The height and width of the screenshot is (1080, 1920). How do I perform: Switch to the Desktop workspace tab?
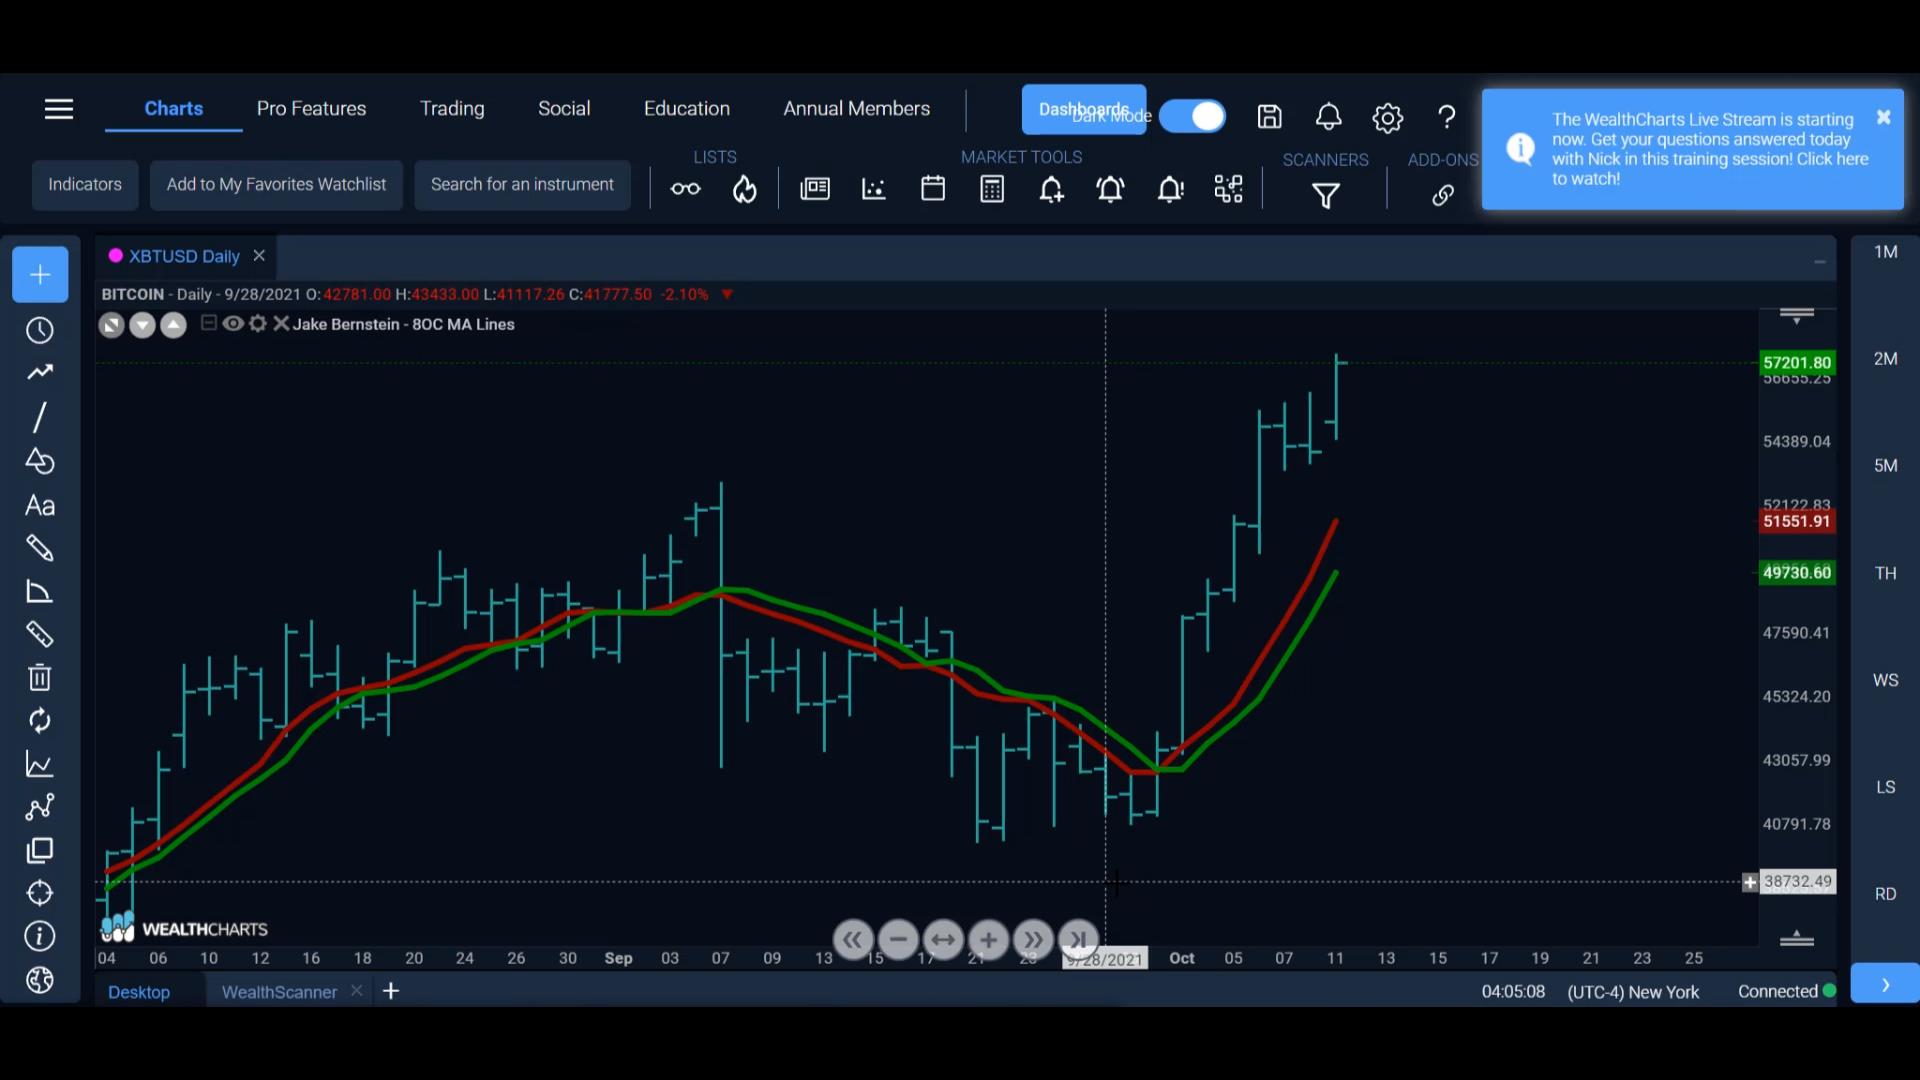click(139, 992)
